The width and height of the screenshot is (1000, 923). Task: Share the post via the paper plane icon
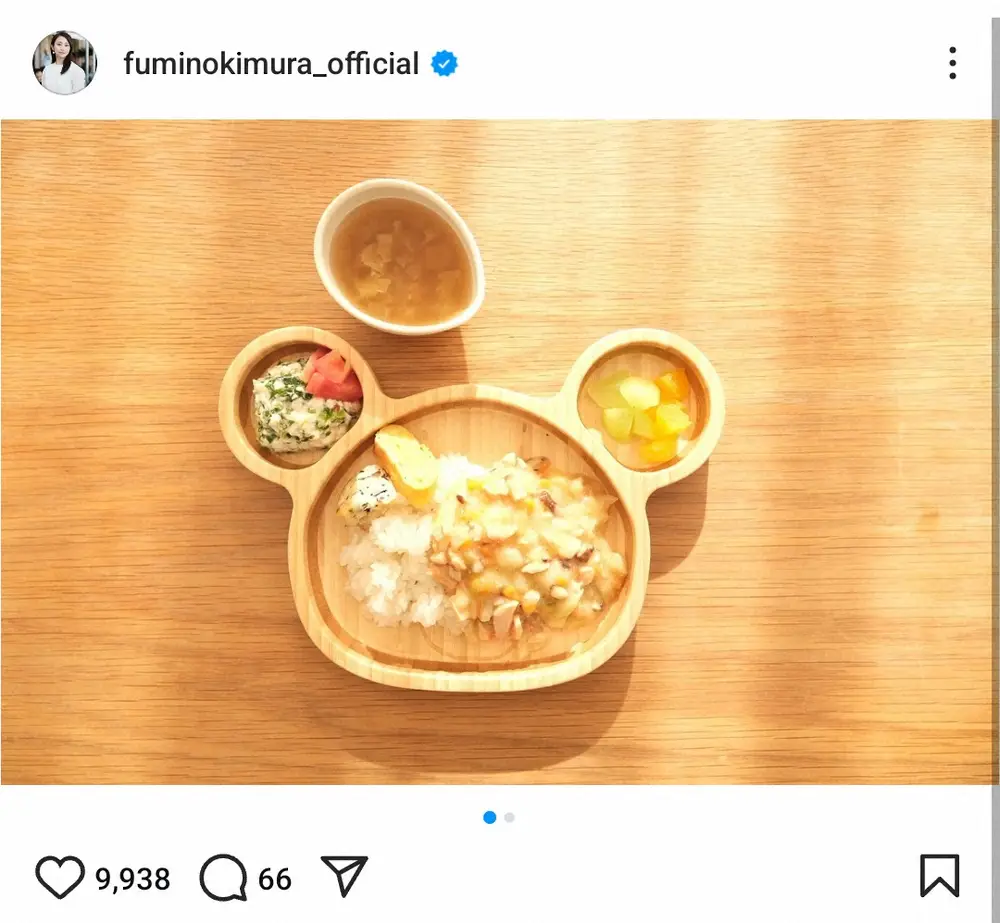(345, 876)
